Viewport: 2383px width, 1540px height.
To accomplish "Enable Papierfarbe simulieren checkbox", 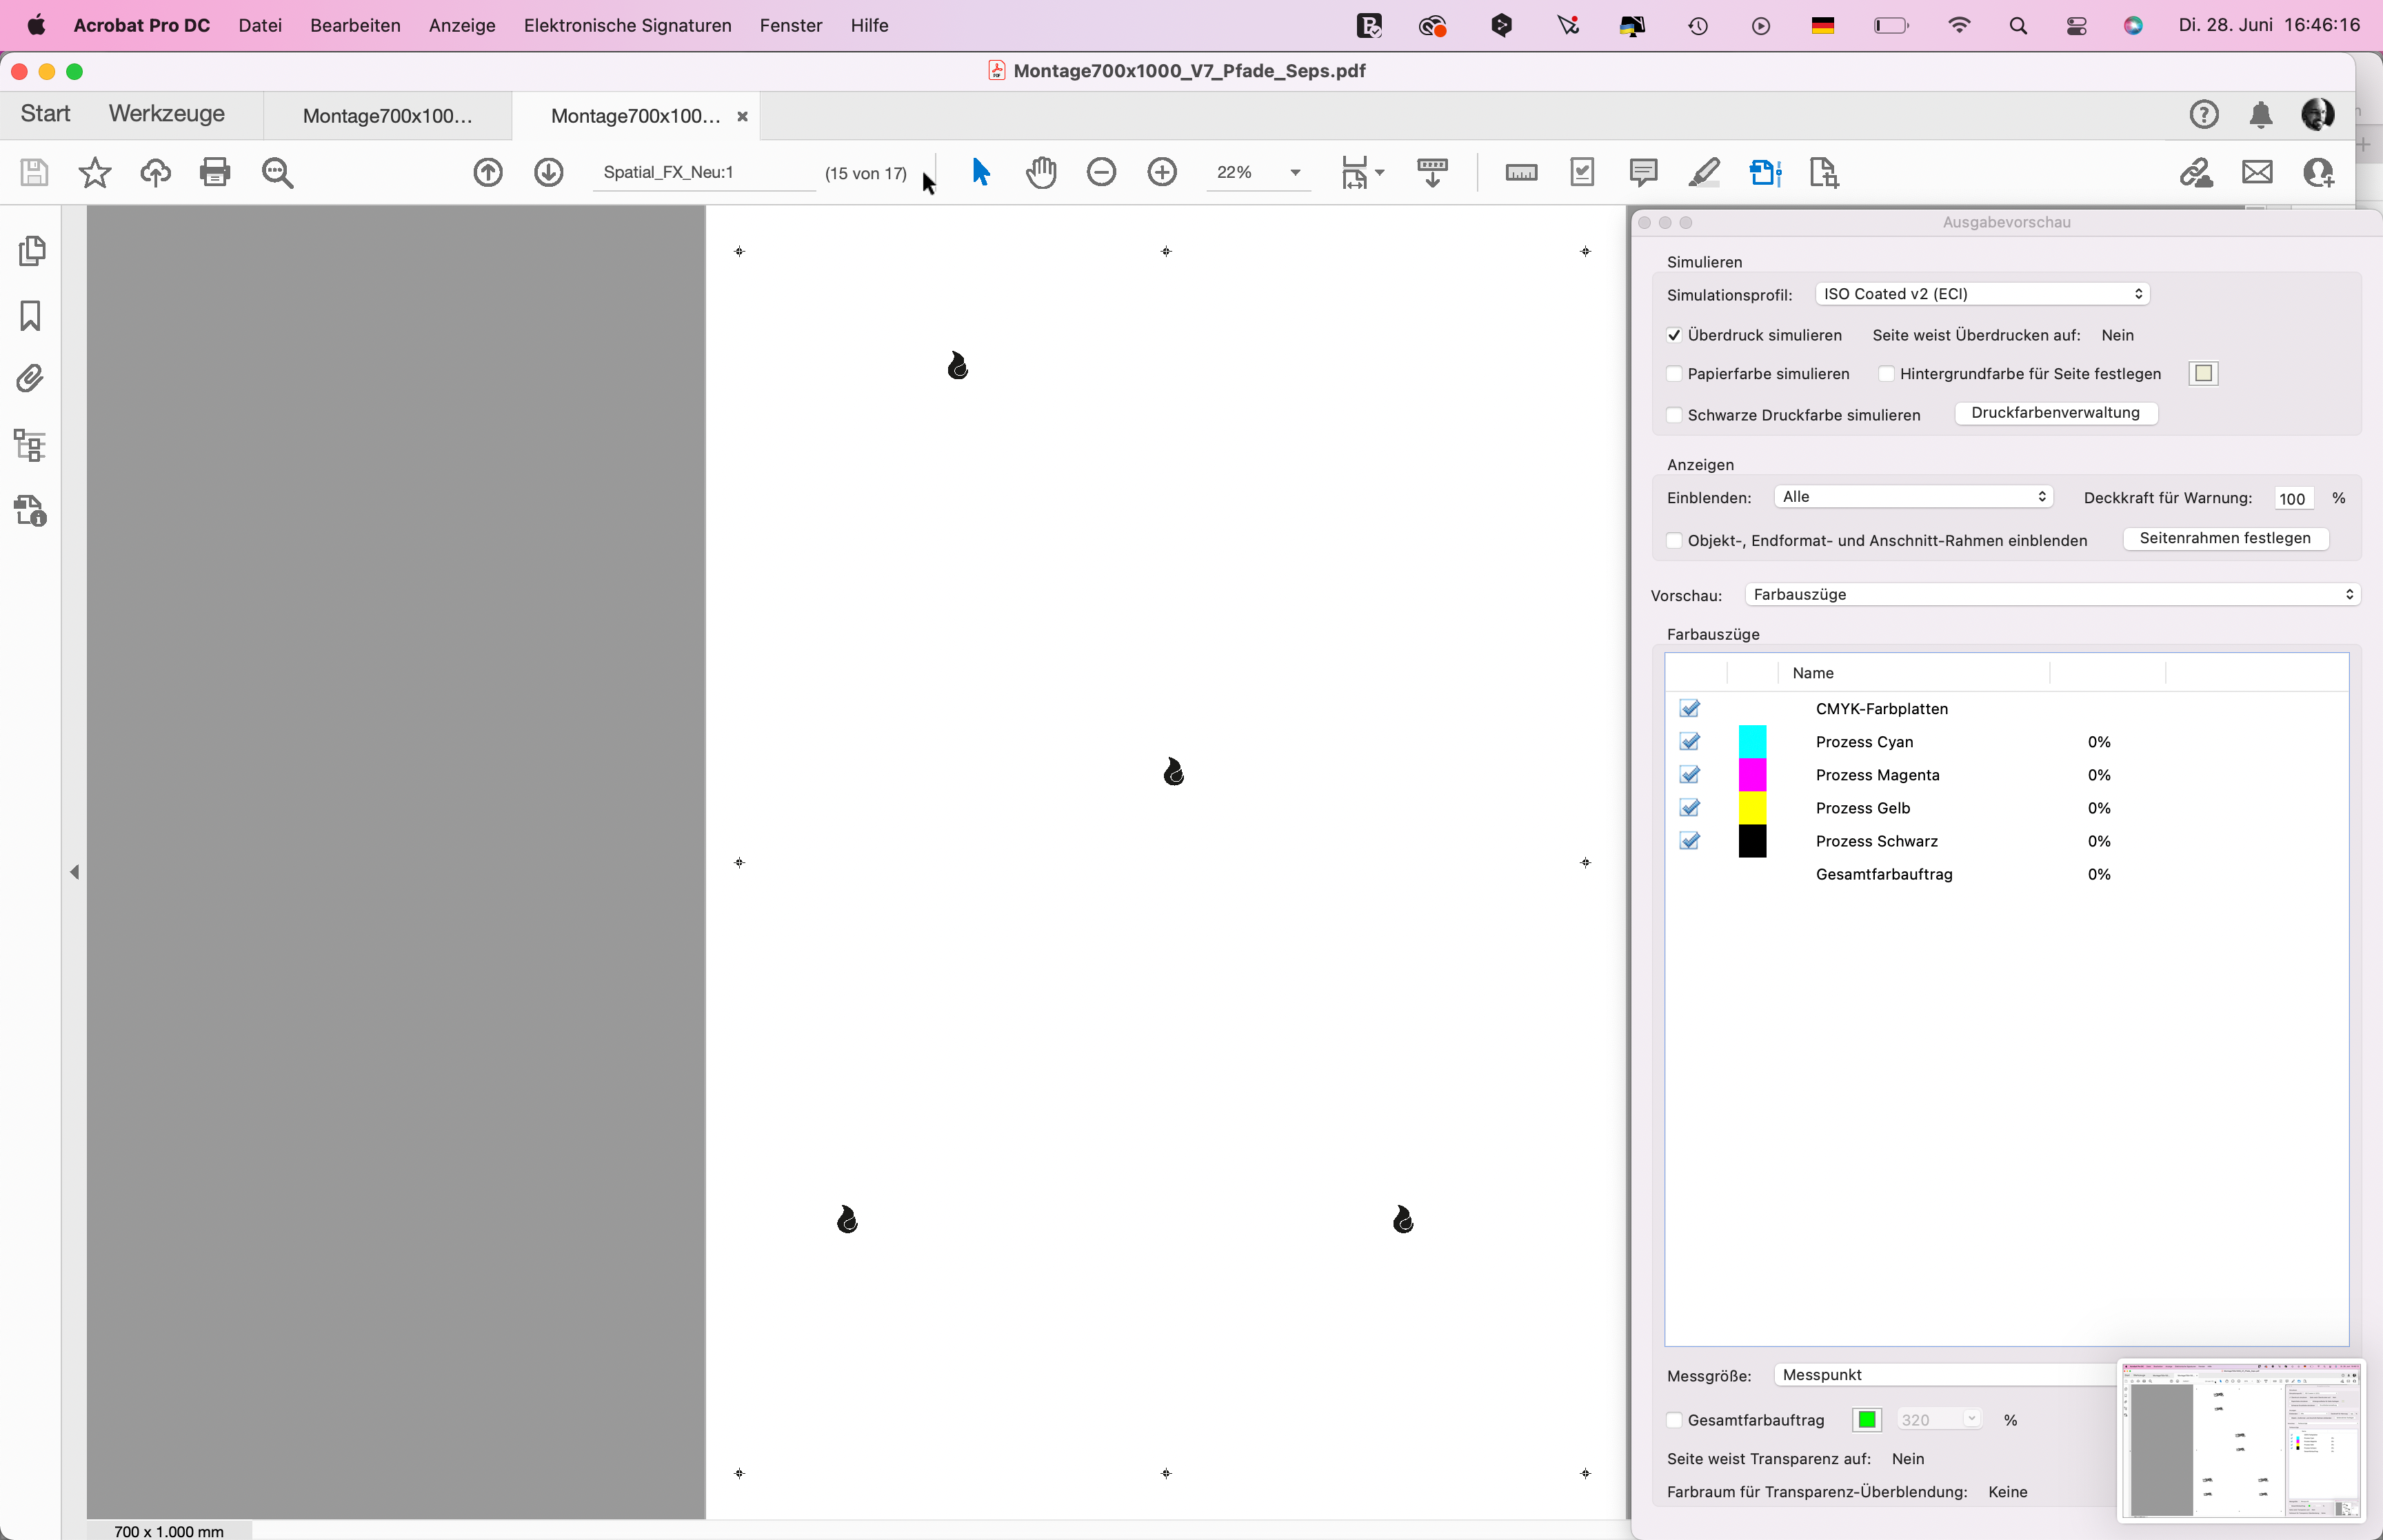I will tap(1674, 374).
